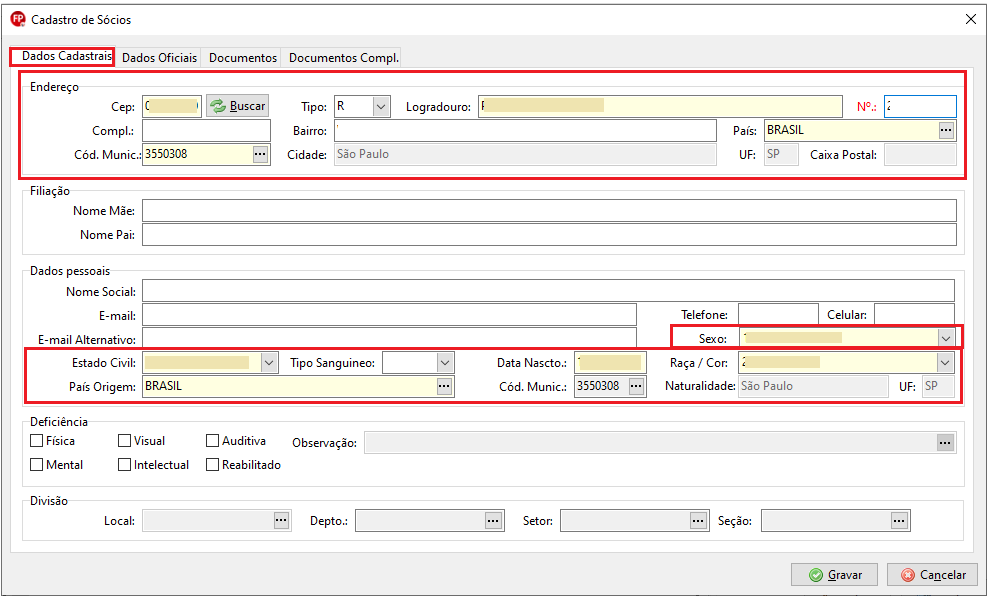This screenshot has height=597, width=988.
Task: Switch to the Dados Oficiais tab
Action: click(x=159, y=57)
